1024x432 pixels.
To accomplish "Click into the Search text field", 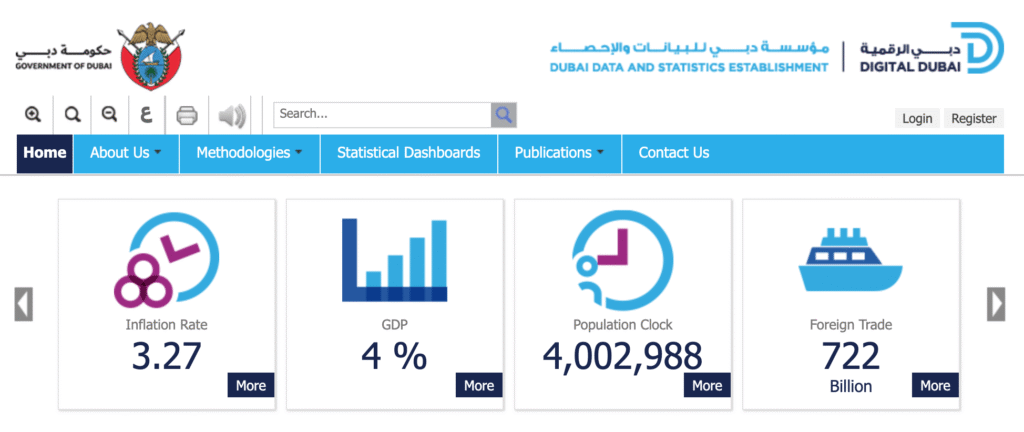I will [381, 115].
